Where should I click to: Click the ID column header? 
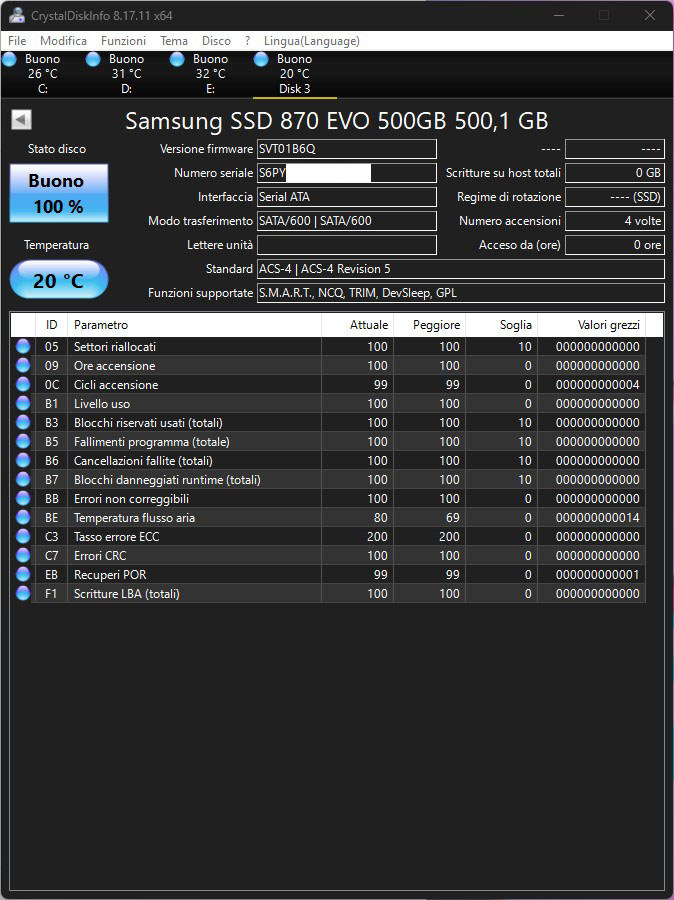click(x=52, y=325)
